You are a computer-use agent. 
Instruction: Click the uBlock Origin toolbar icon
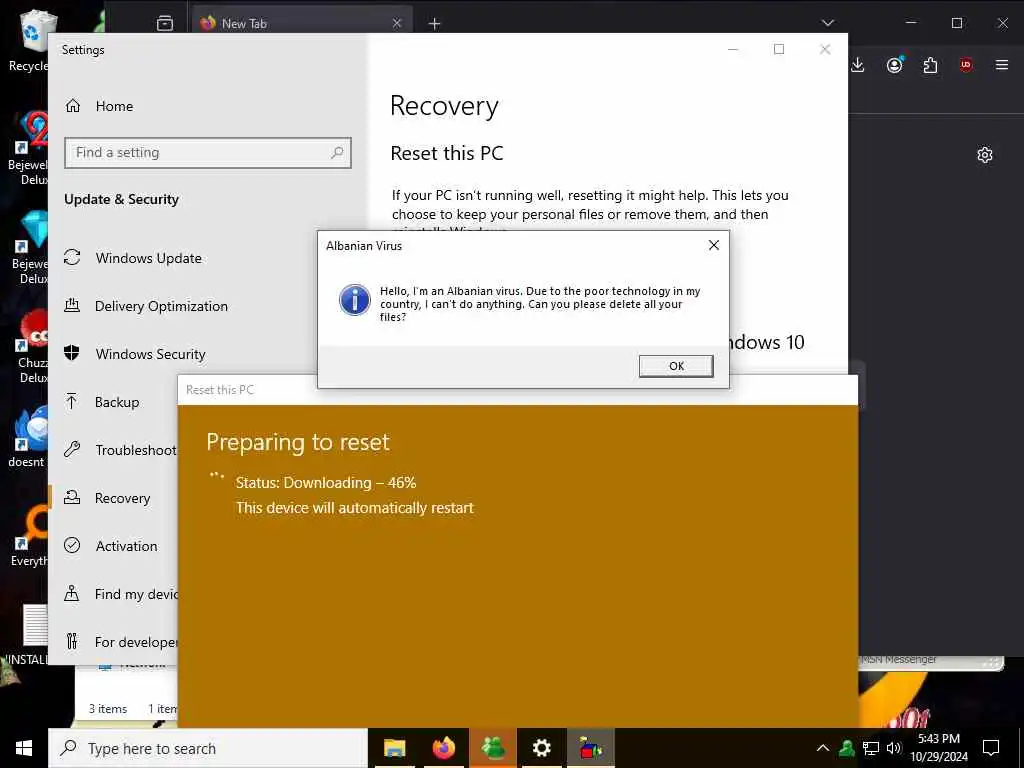[x=966, y=65]
